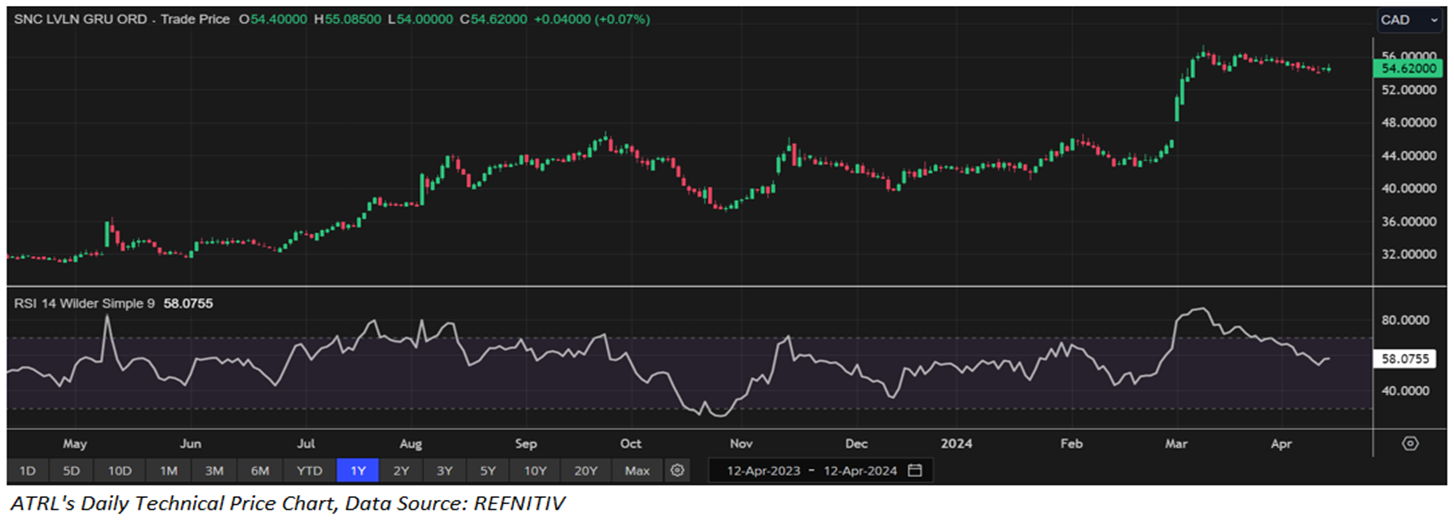
Task: Choose the 10D time range
Action: (x=120, y=470)
